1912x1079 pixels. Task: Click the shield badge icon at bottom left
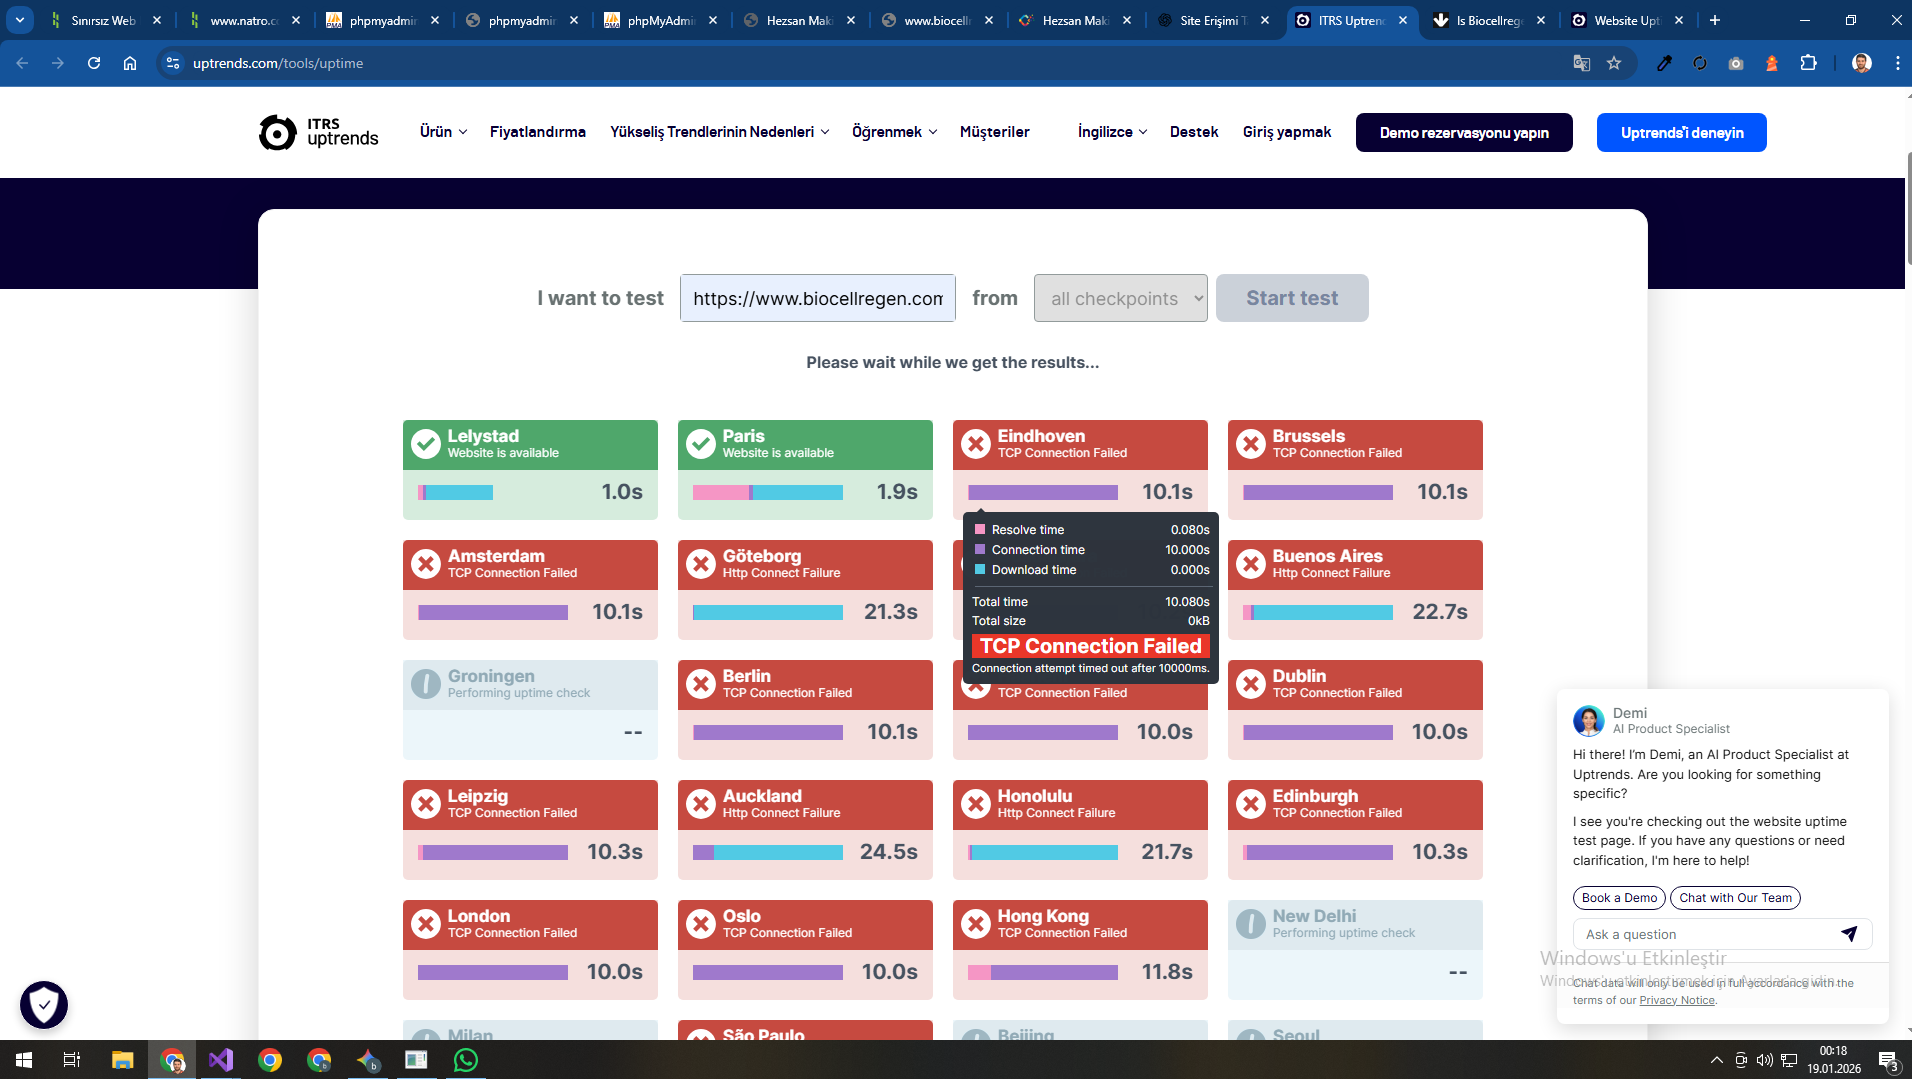(44, 1005)
